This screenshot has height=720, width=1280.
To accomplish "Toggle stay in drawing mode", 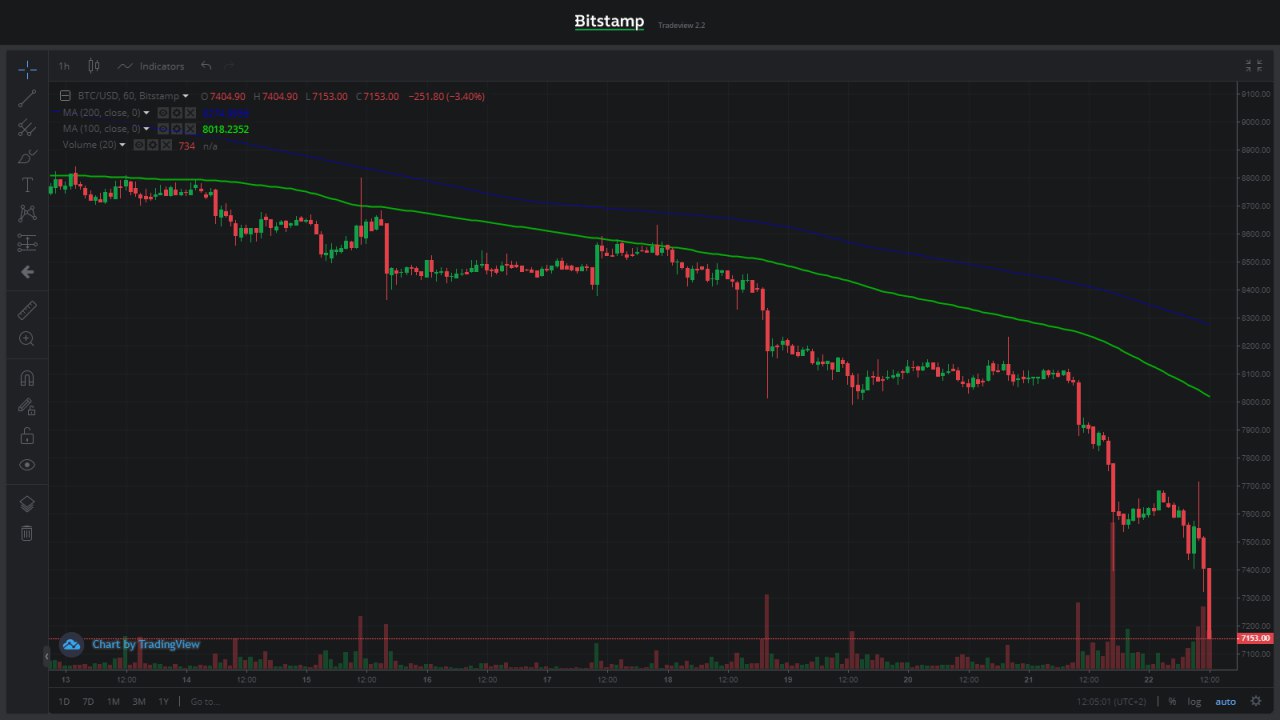I will pos(27,407).
